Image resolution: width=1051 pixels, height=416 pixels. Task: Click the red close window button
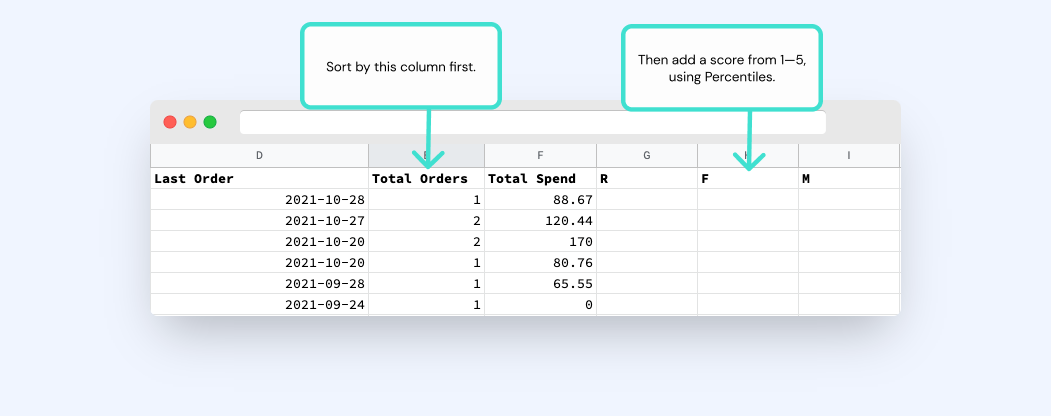(x=170, y=122)
